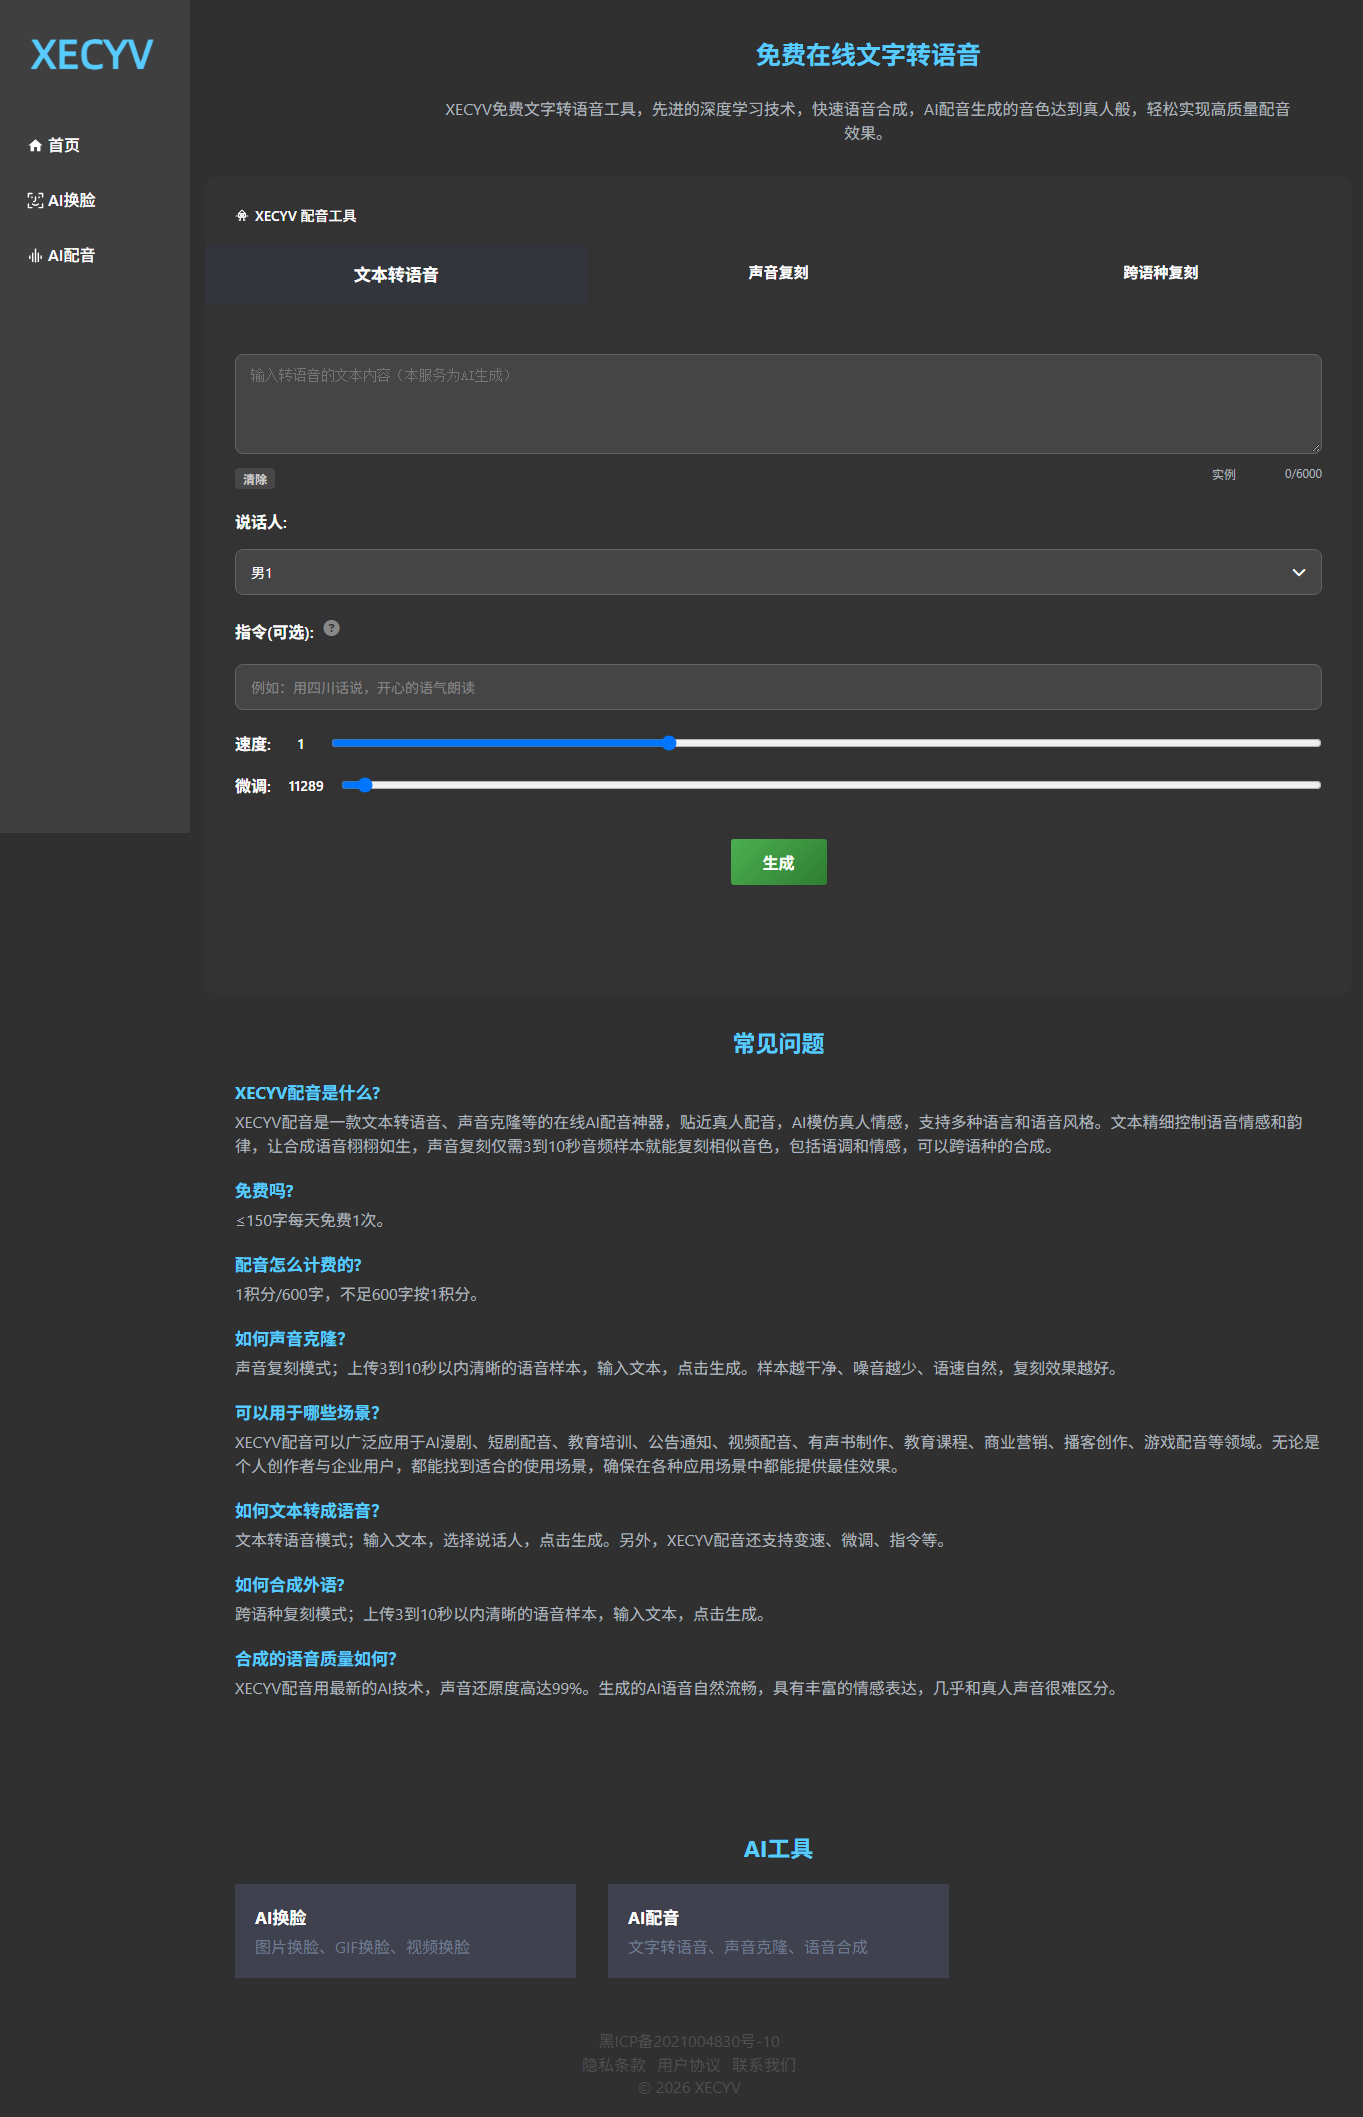Click the waveform icon beside AI配音
This screenshot has width=1363, height=2117.
[x=35, y=256]
